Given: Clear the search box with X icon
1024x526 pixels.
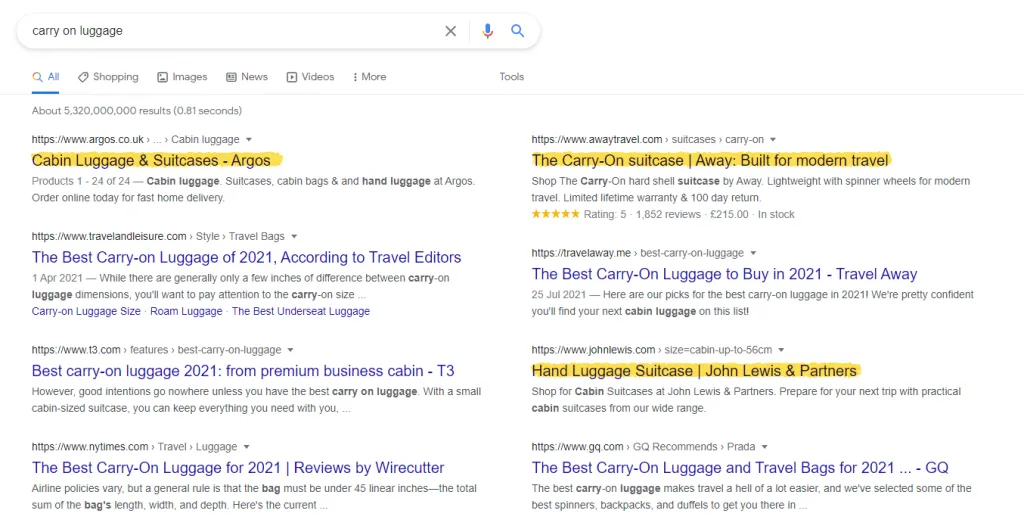Looking at the screenshot, I should pos(451,31).
